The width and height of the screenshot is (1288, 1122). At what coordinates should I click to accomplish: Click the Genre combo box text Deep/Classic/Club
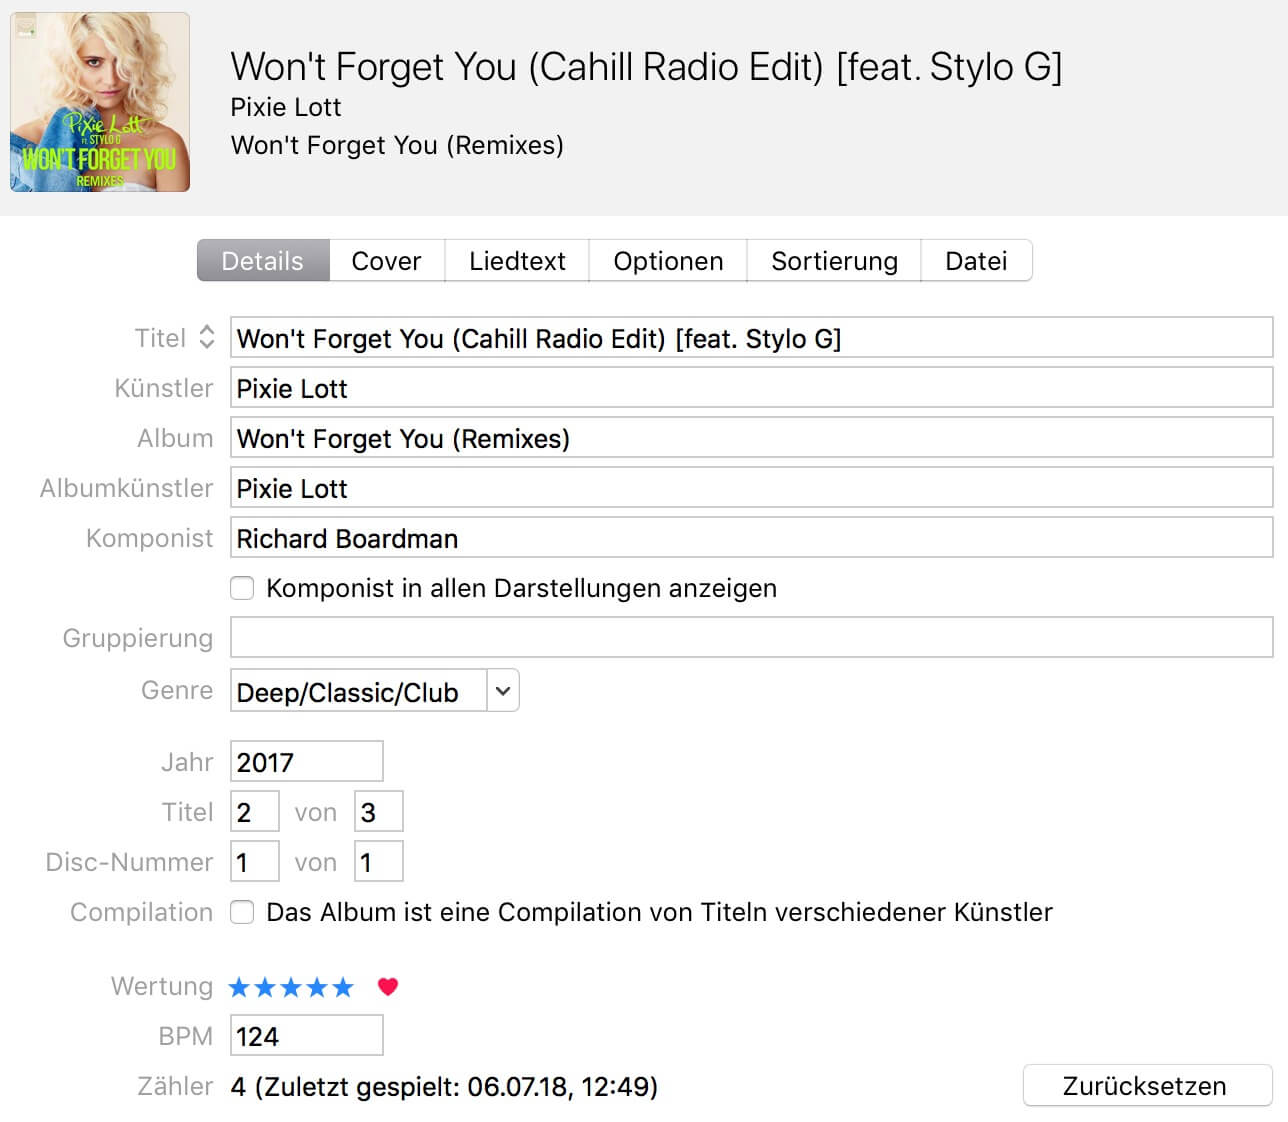[359, 691]
